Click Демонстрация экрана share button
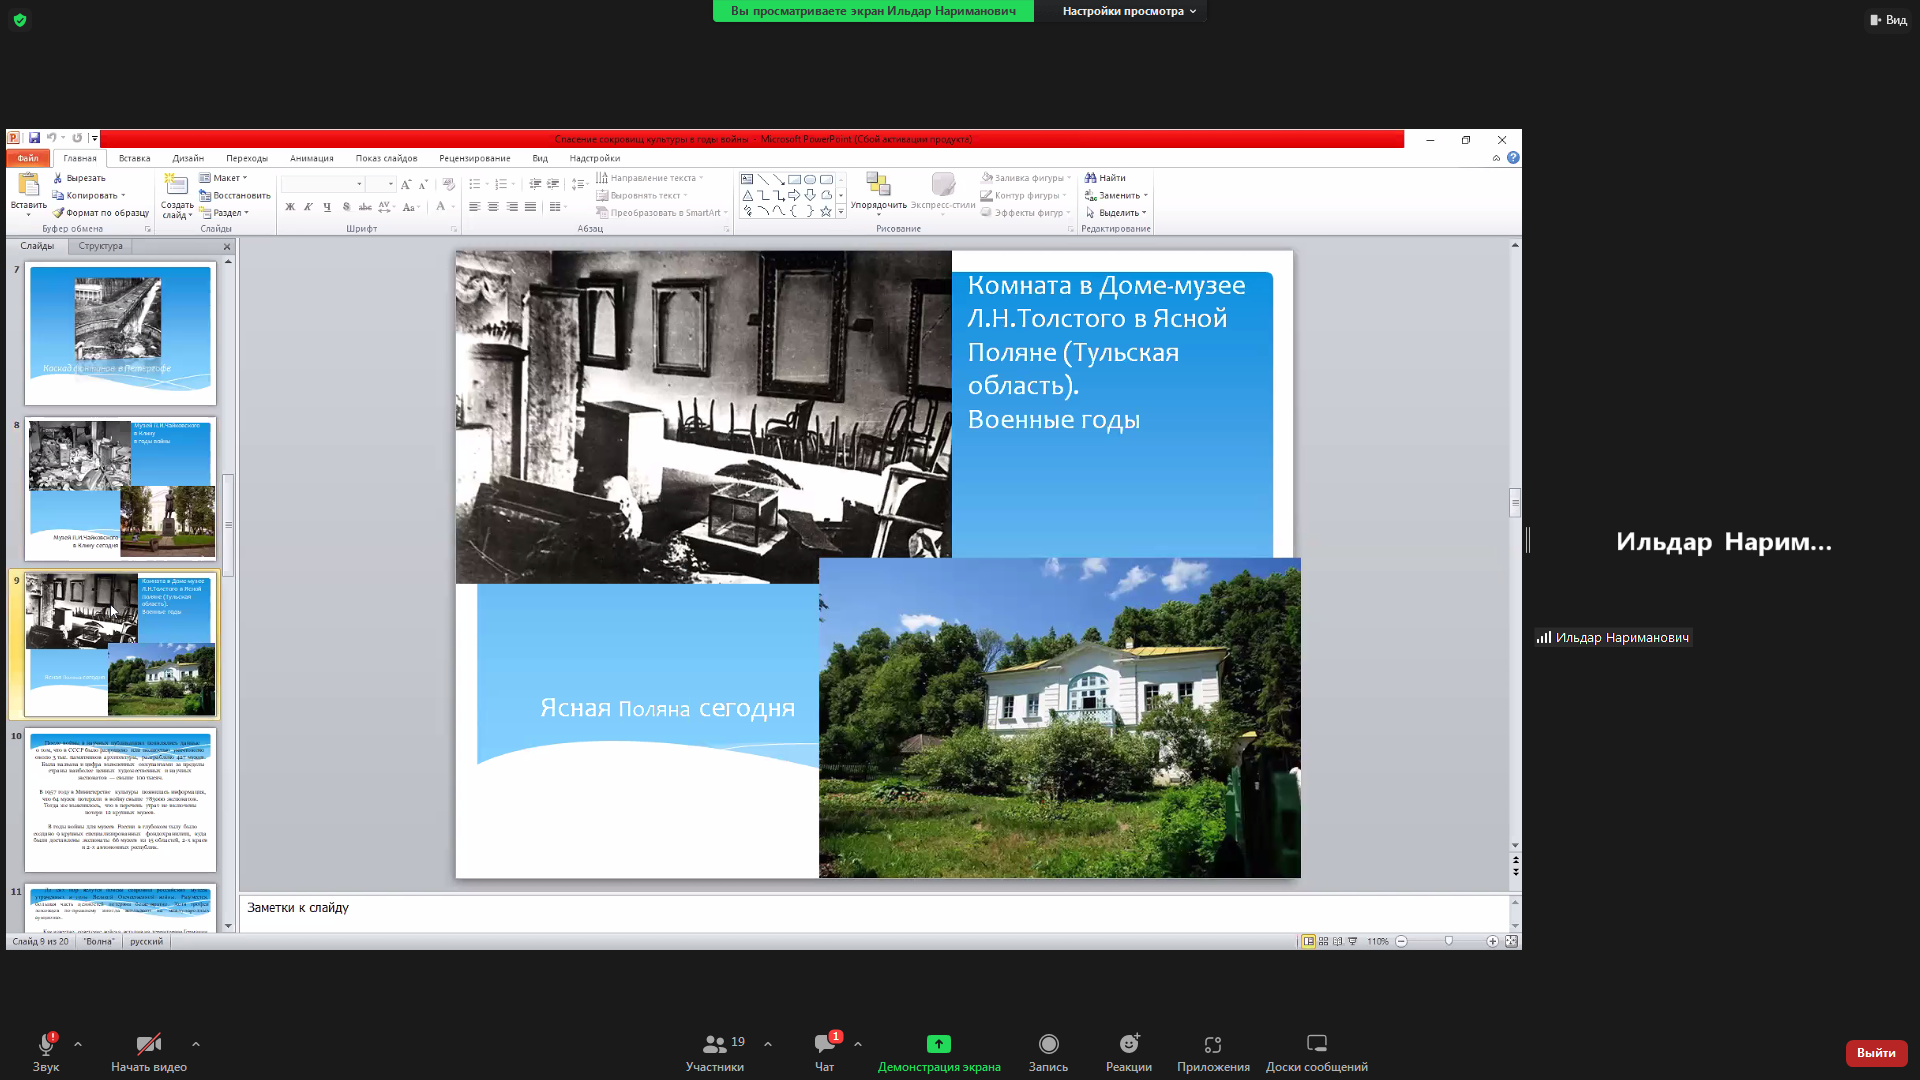The height and width of the screenshot is (1080, 1920). point(938,1044)
